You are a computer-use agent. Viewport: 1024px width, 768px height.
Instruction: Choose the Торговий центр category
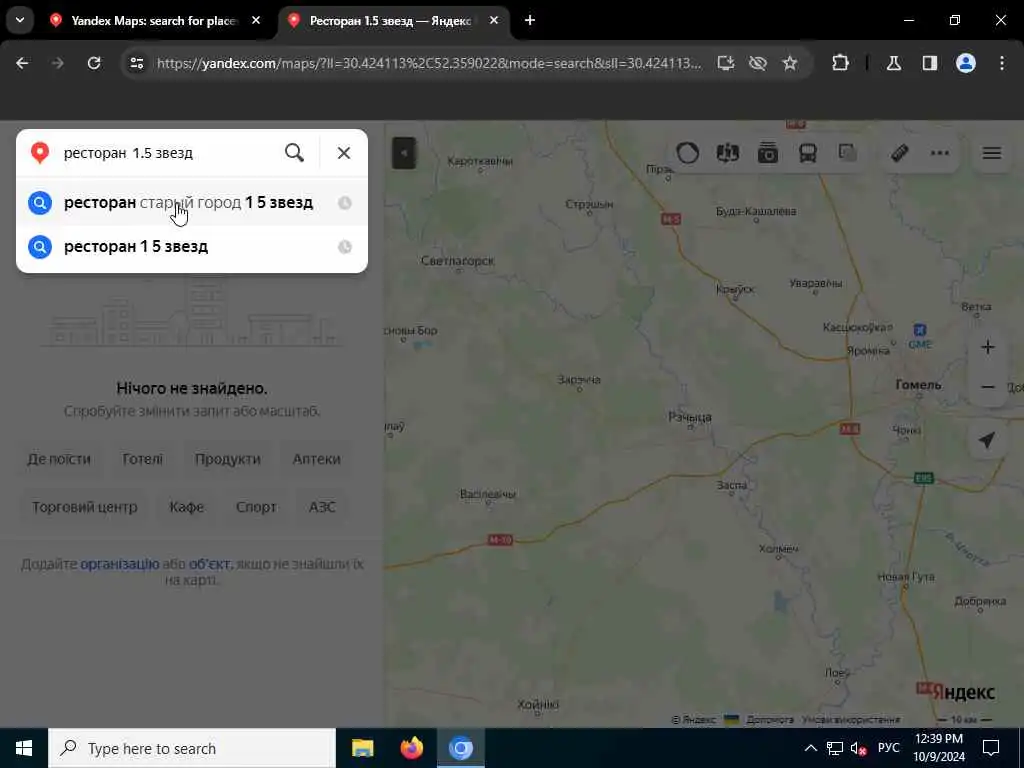(x=85, y=507)
